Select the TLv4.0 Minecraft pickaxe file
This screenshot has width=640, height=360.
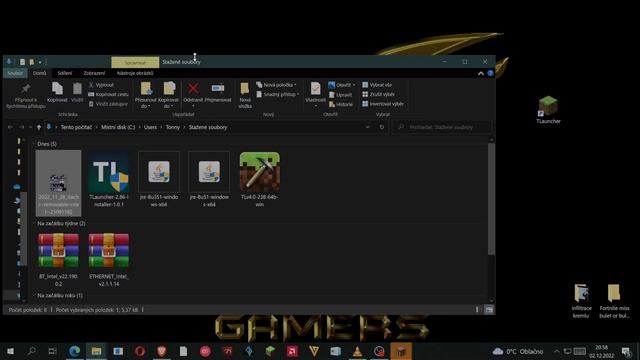click(260, 180)
